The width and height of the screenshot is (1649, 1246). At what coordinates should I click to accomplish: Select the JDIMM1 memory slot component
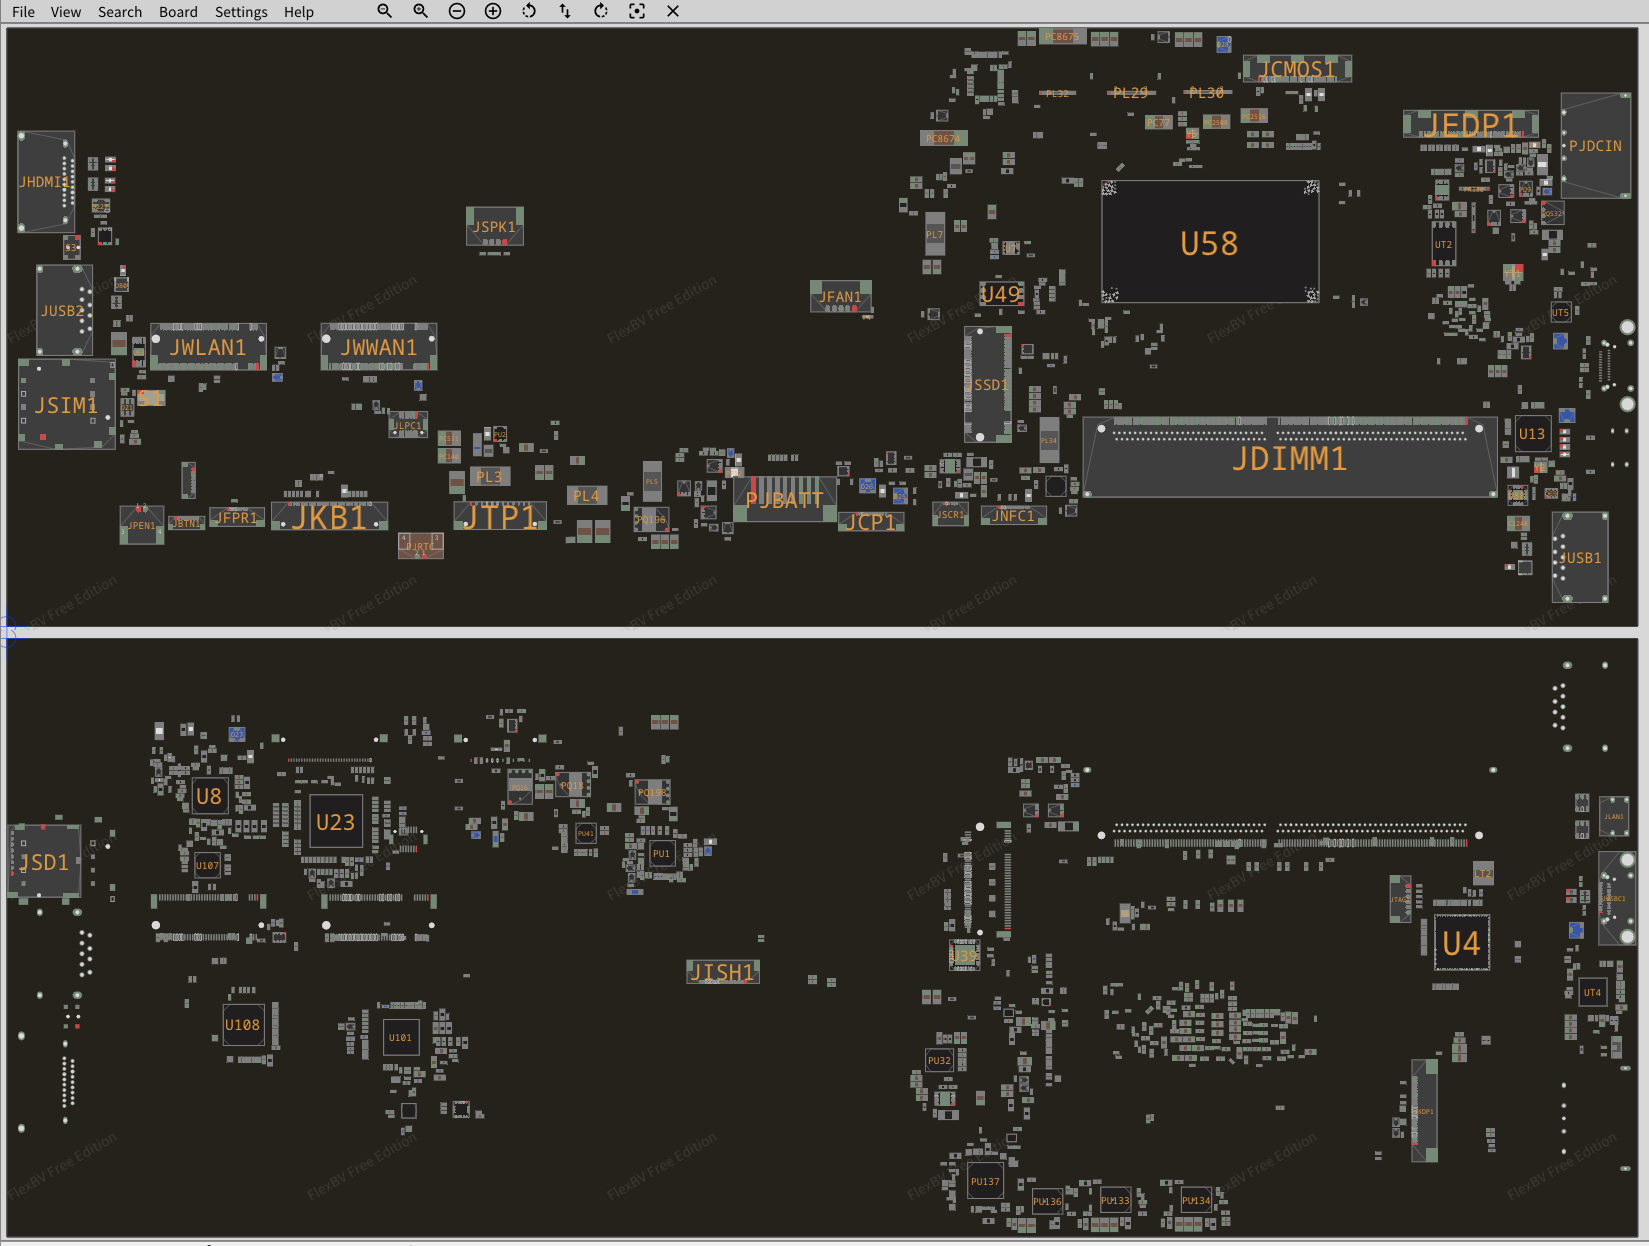pyautogui.click(x=1289, y=459)
